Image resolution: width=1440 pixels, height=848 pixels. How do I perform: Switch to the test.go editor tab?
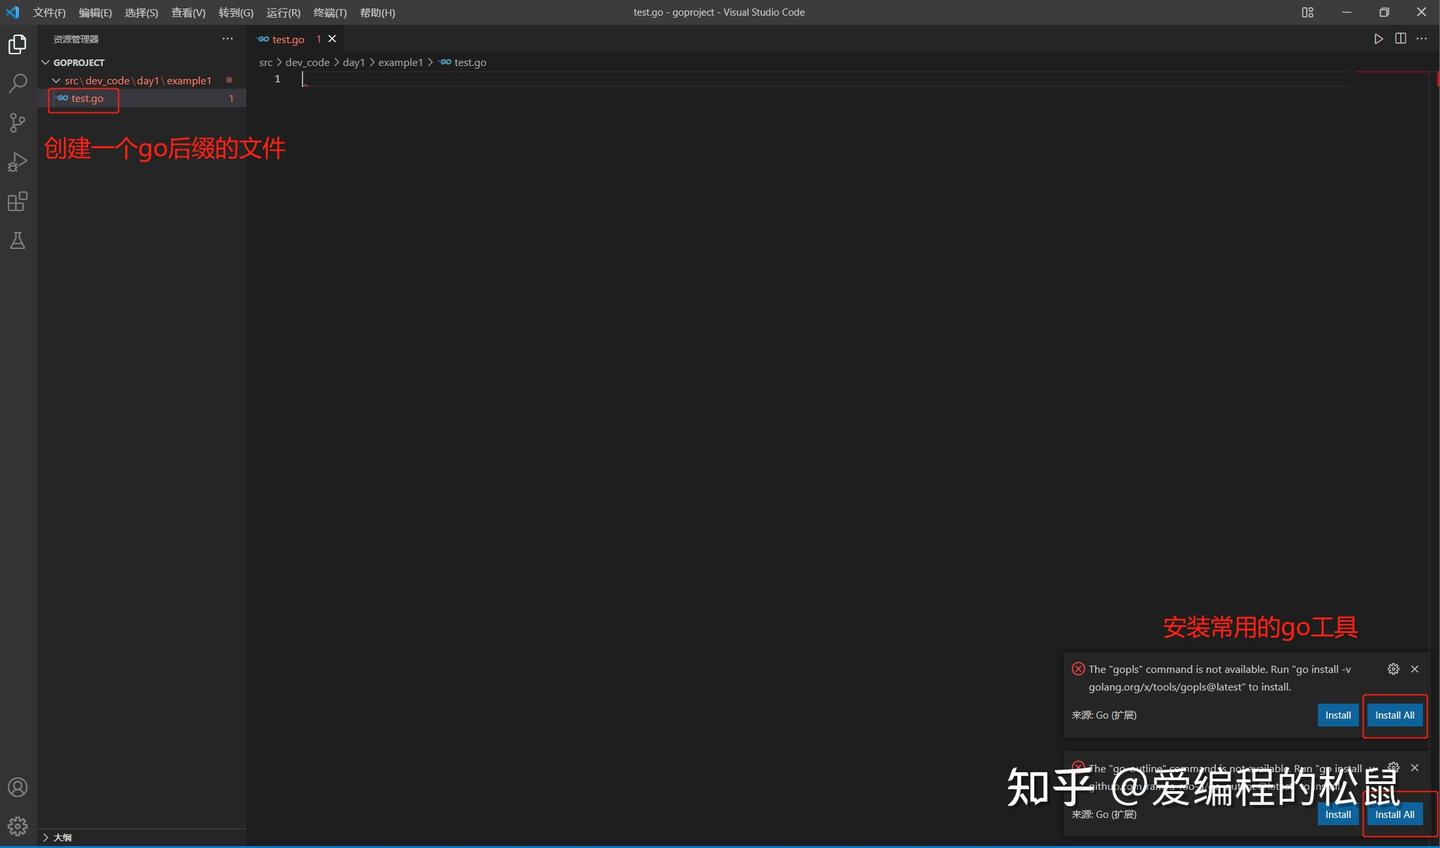pyautogui.click(x=288, y=38)
